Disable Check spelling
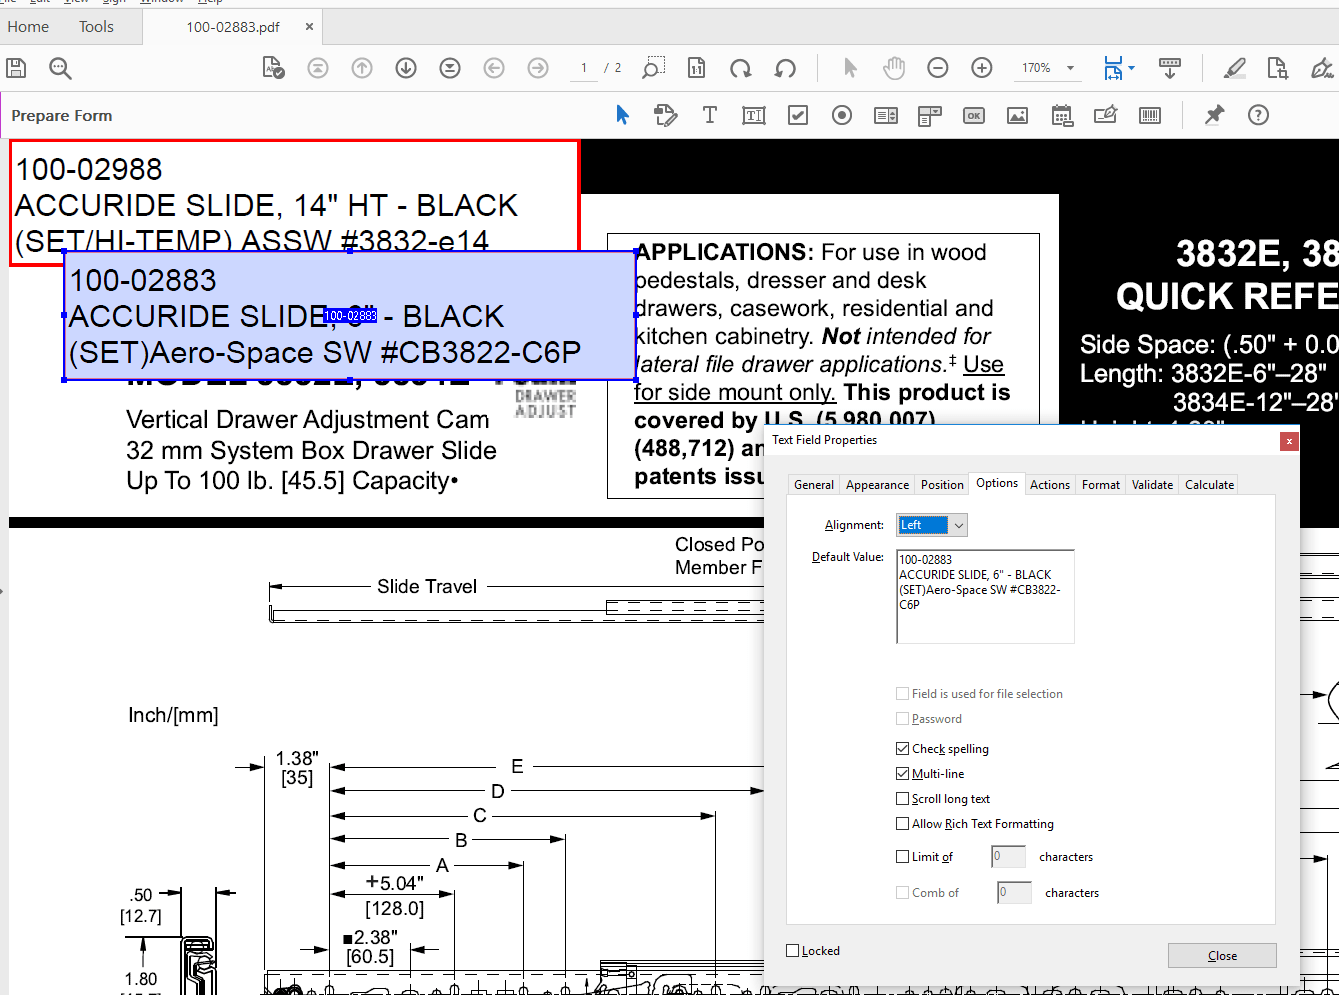Viewport: 1339px width, 995px height. click(x=903, y=748)
